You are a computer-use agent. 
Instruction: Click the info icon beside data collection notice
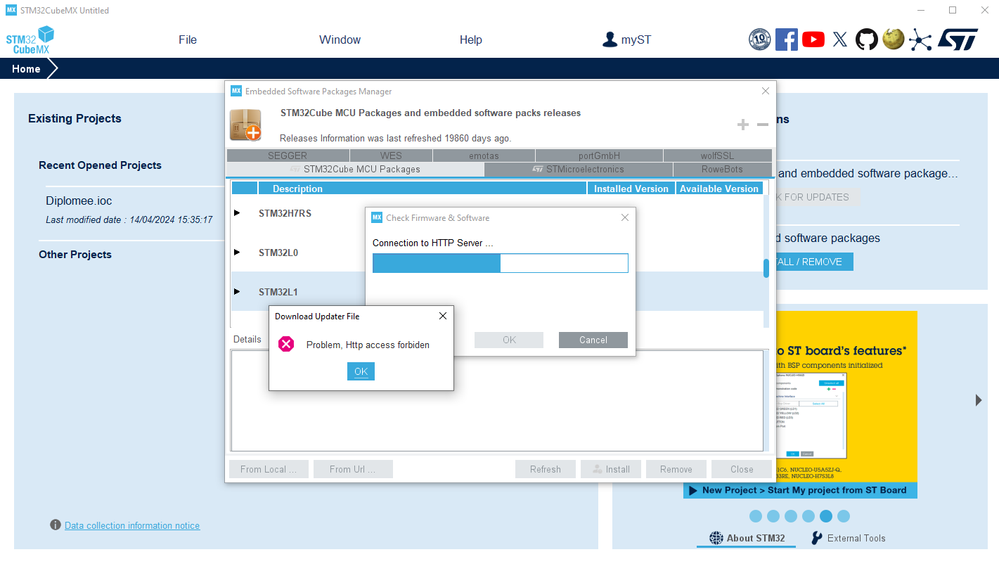(x=55, y=525)
